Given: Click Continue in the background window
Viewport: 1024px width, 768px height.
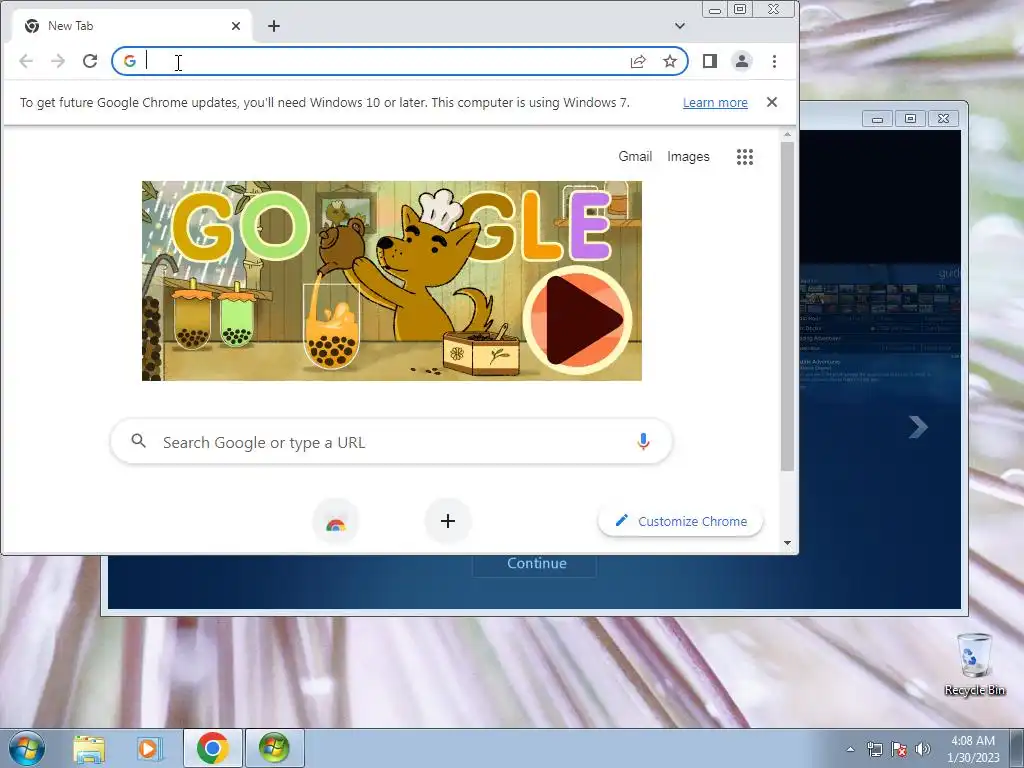Looking at the screenshot, I should [537, 564].
